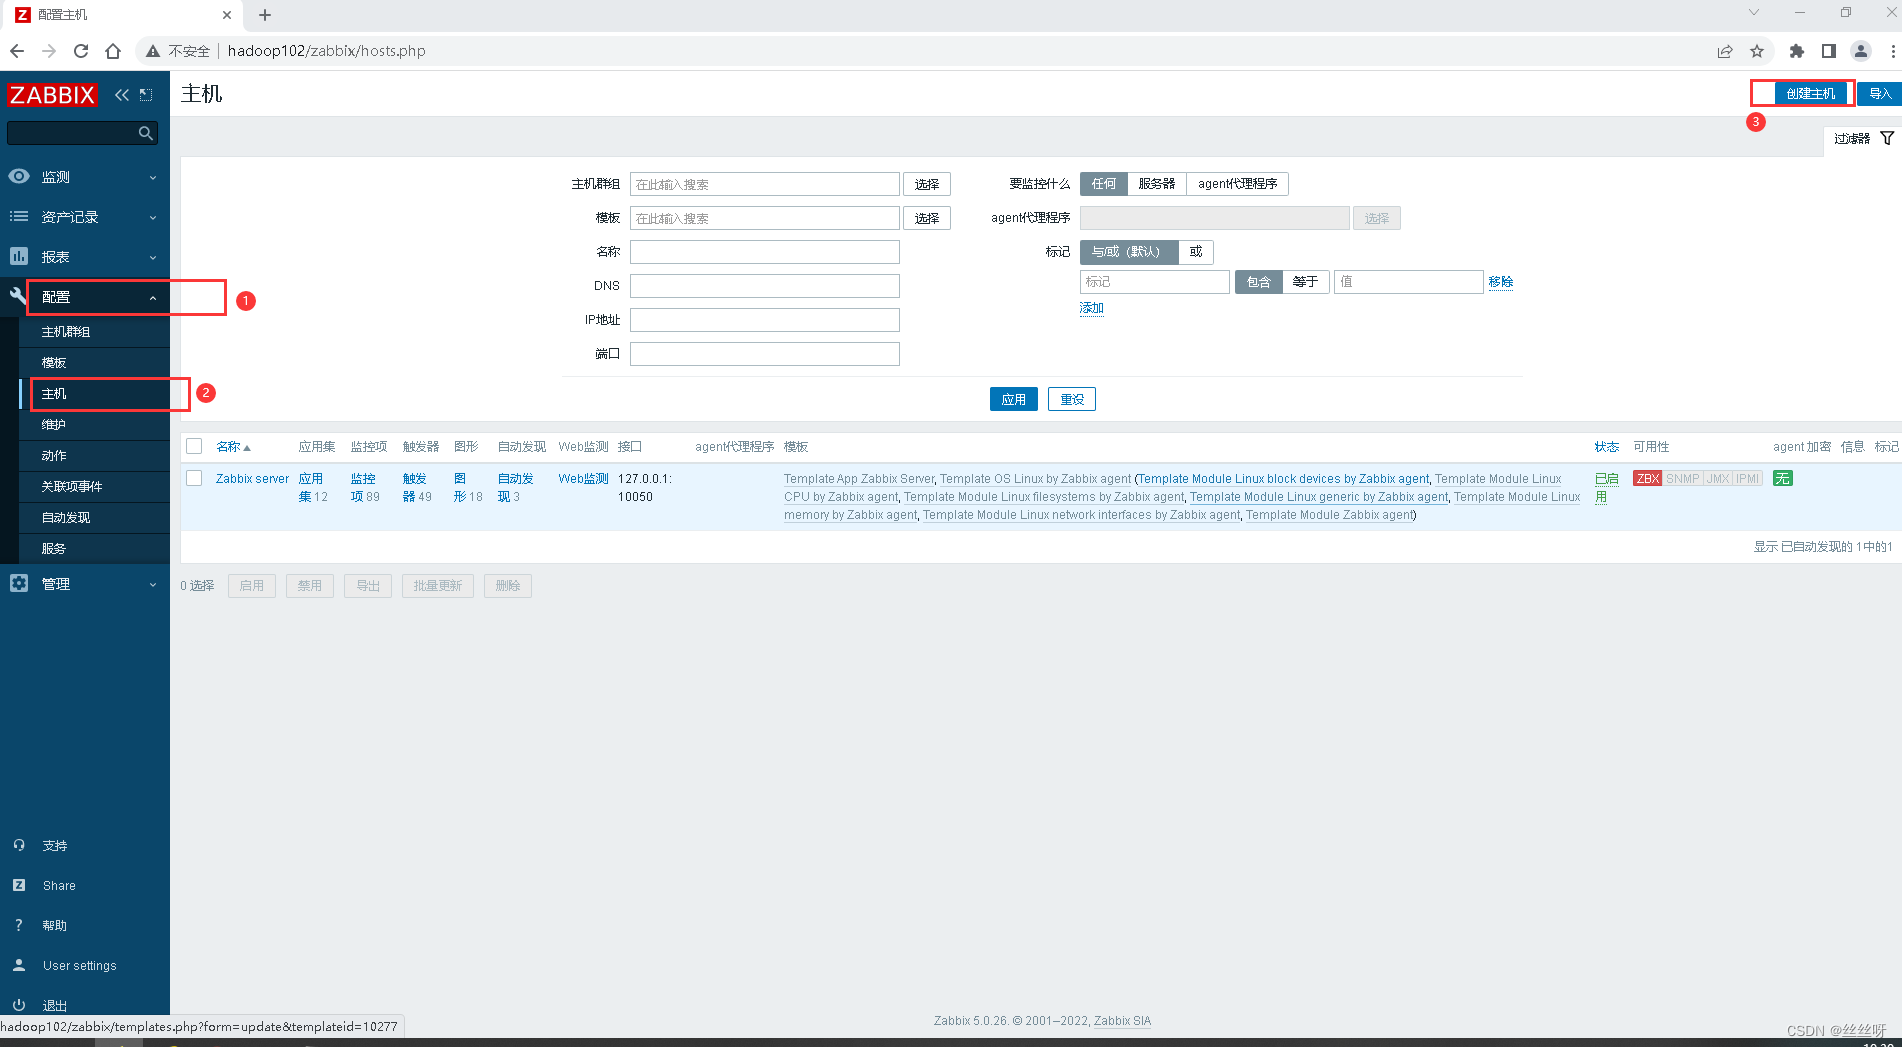Click the Zabbix logo

pyautogui.click(x=52, y=95)
